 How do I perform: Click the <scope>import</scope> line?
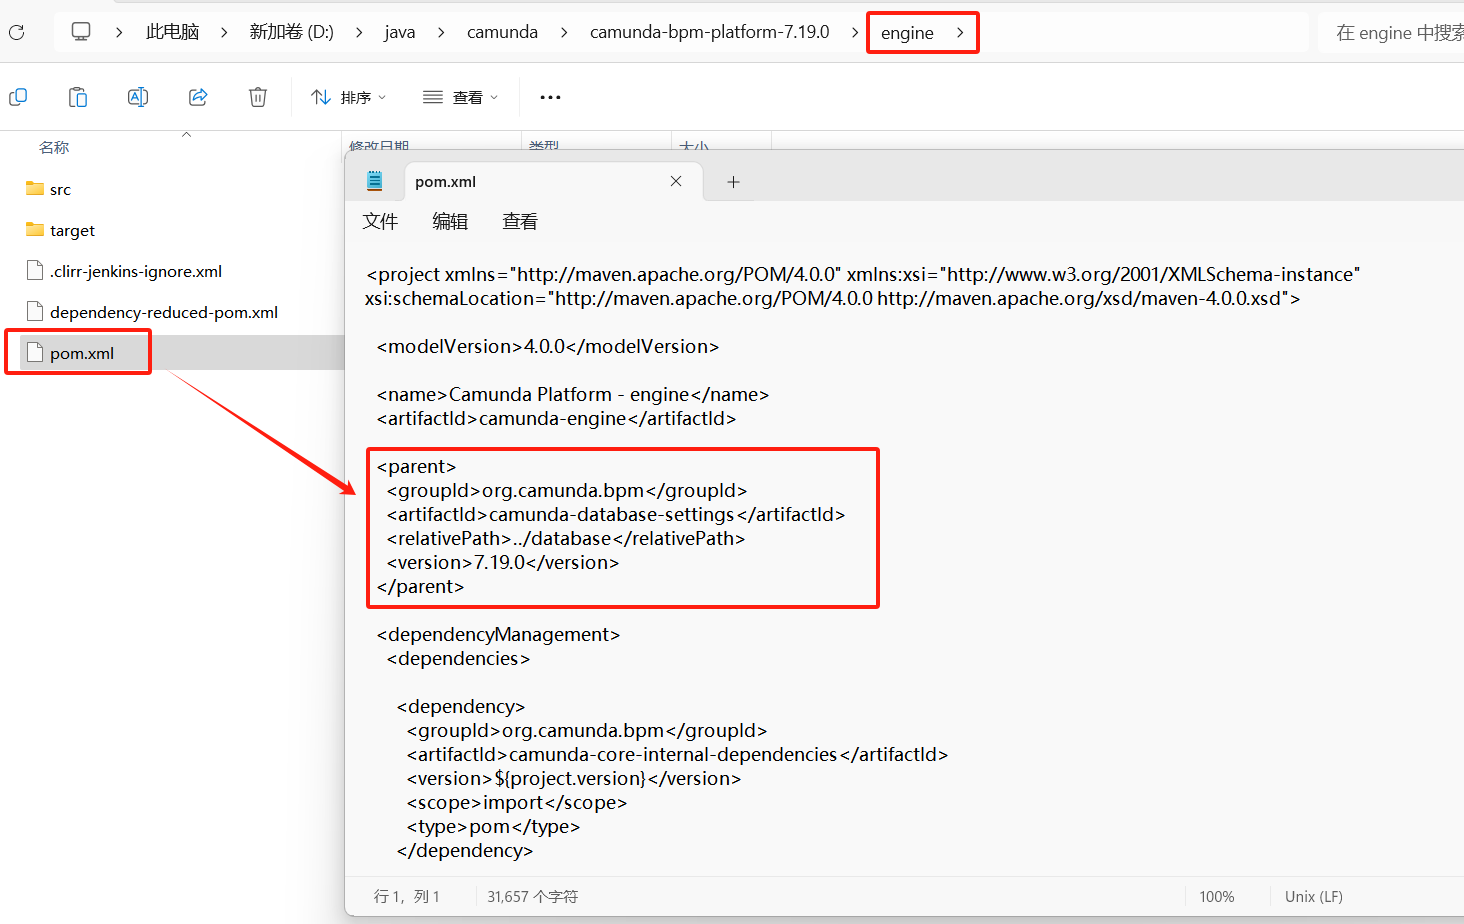tap(517, 803)
